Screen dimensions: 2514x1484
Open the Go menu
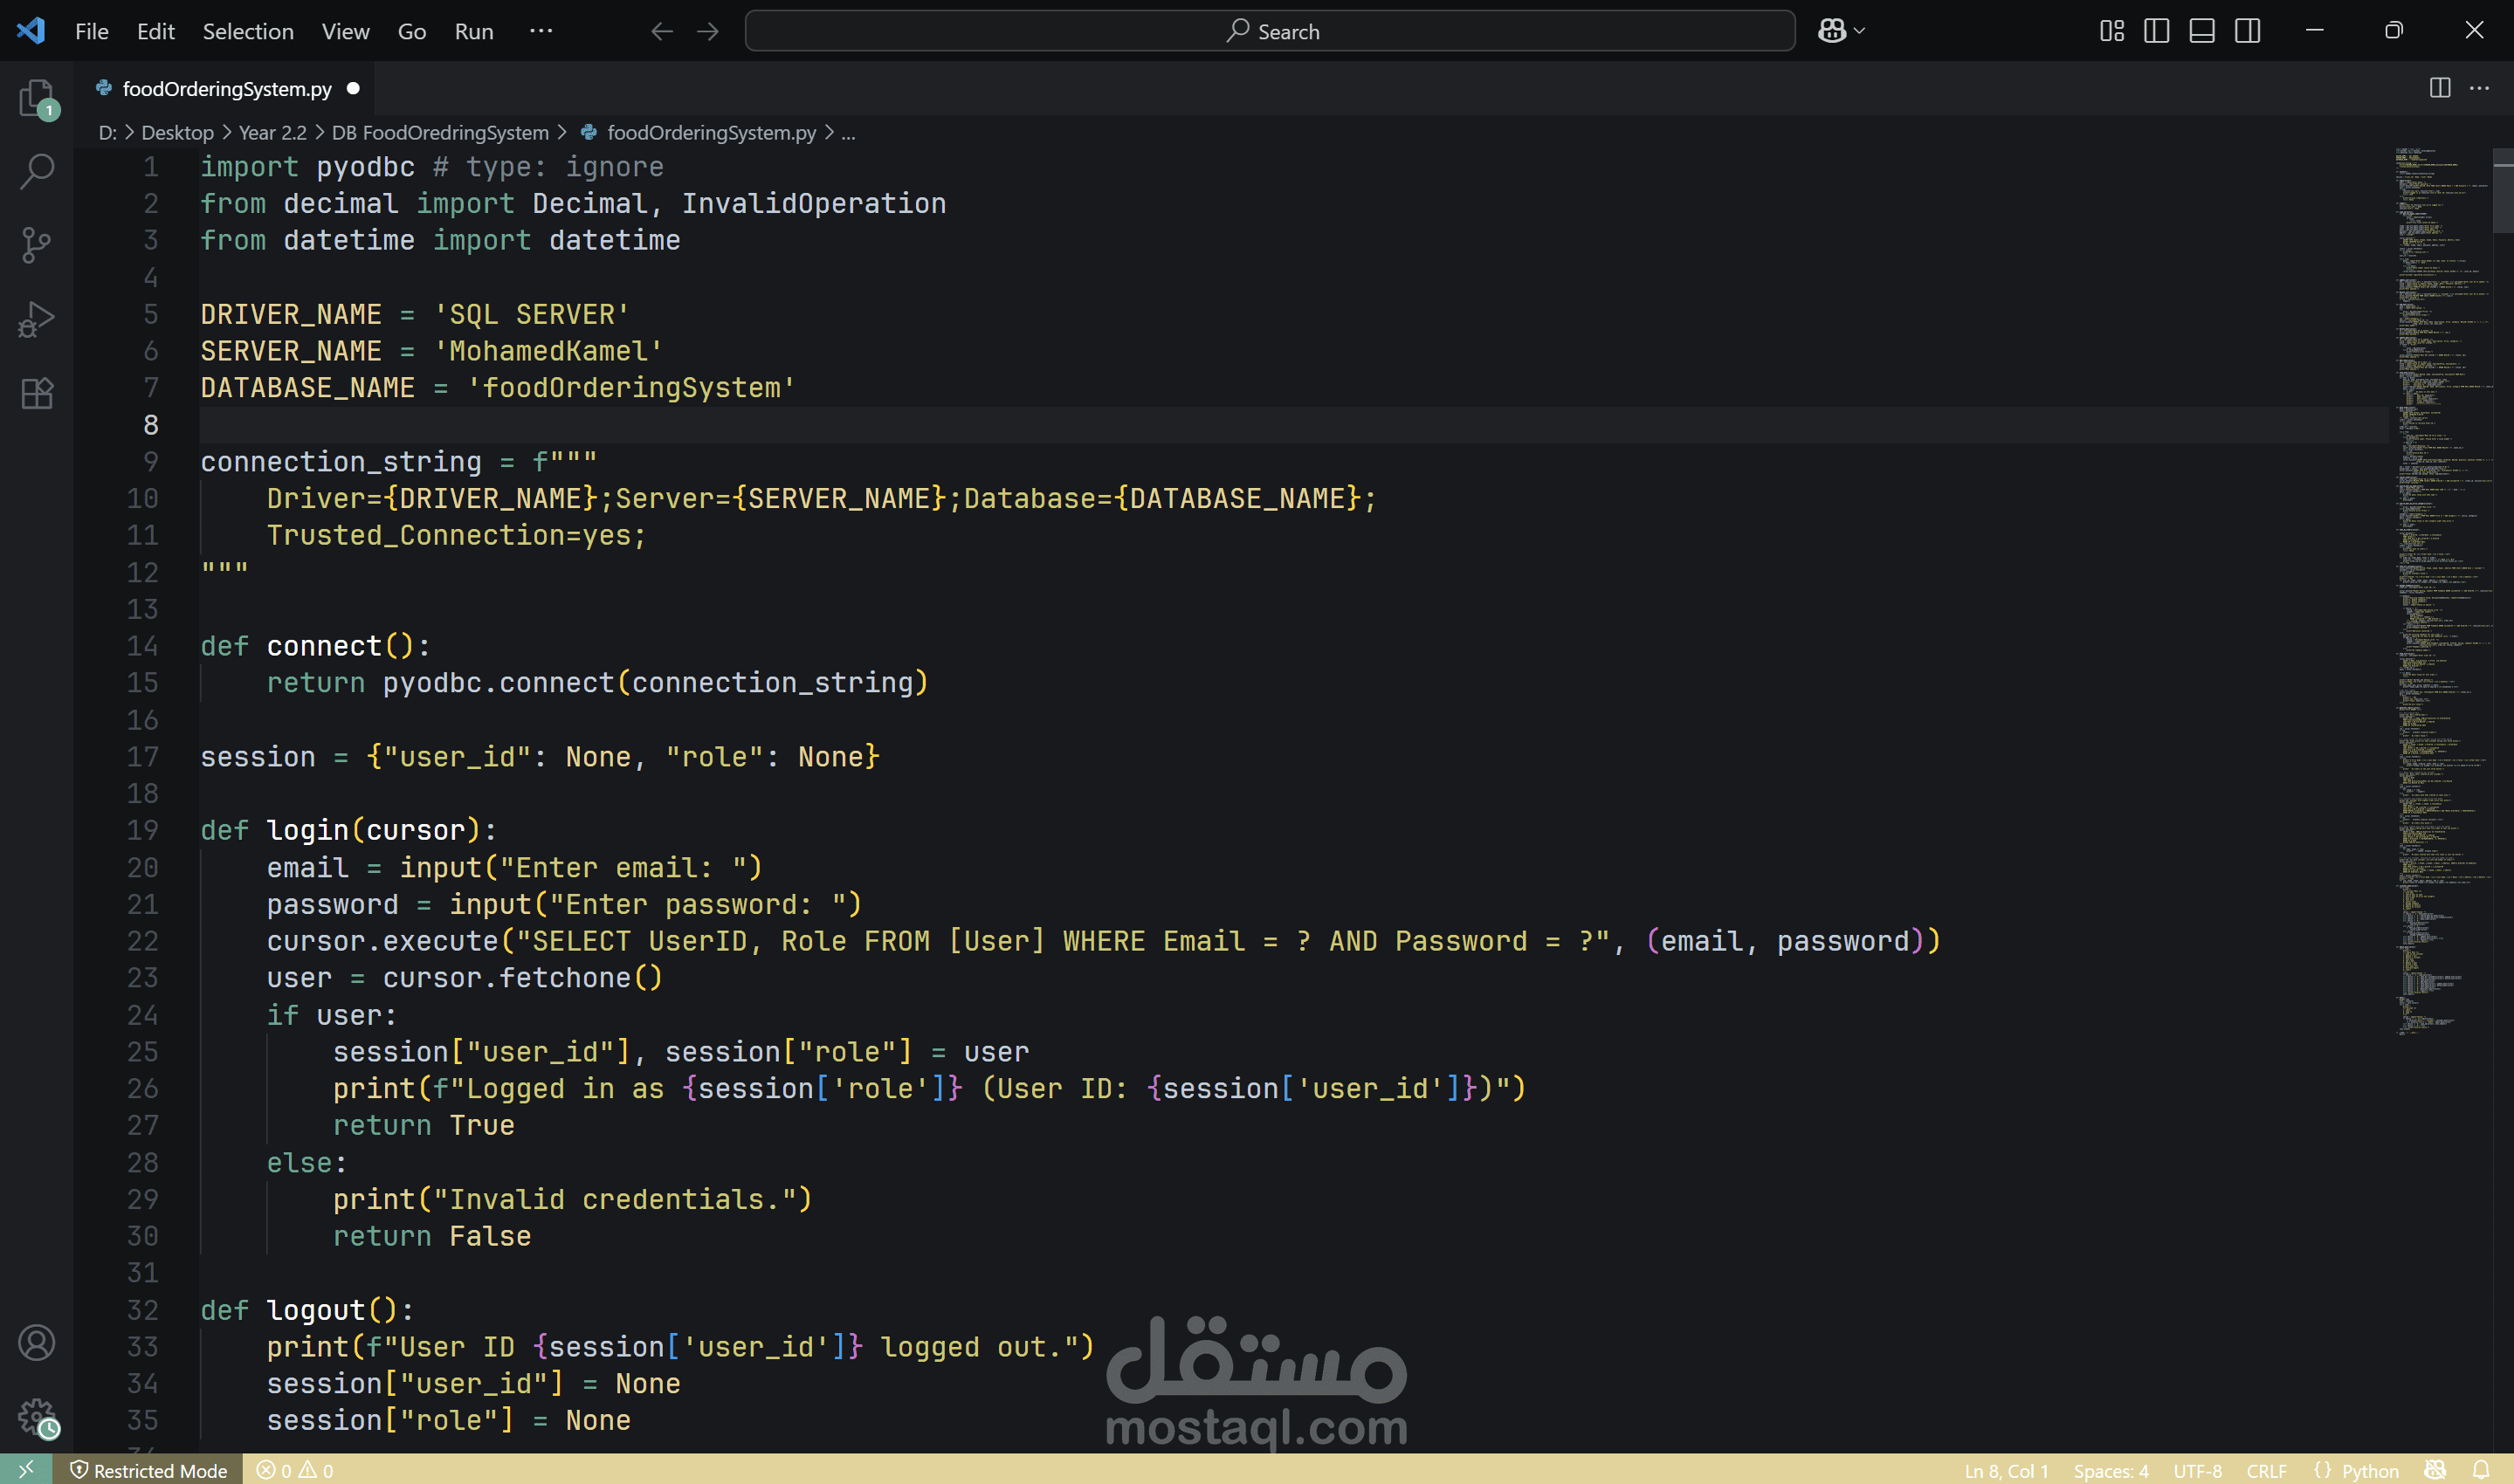(412, 31)
